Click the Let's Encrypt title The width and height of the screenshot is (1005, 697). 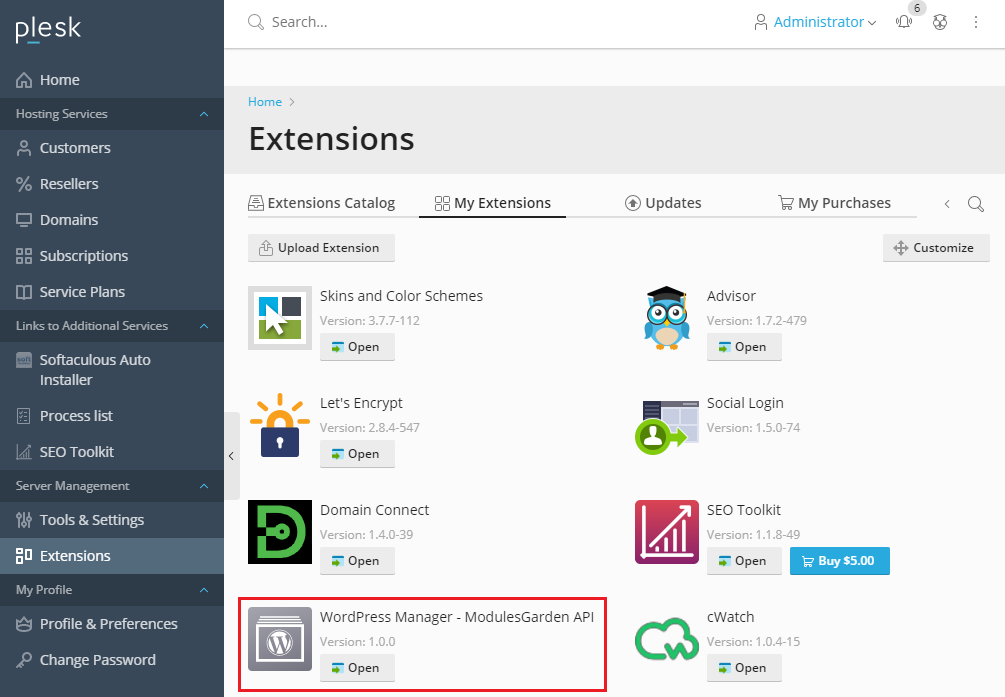coord(361,403)
